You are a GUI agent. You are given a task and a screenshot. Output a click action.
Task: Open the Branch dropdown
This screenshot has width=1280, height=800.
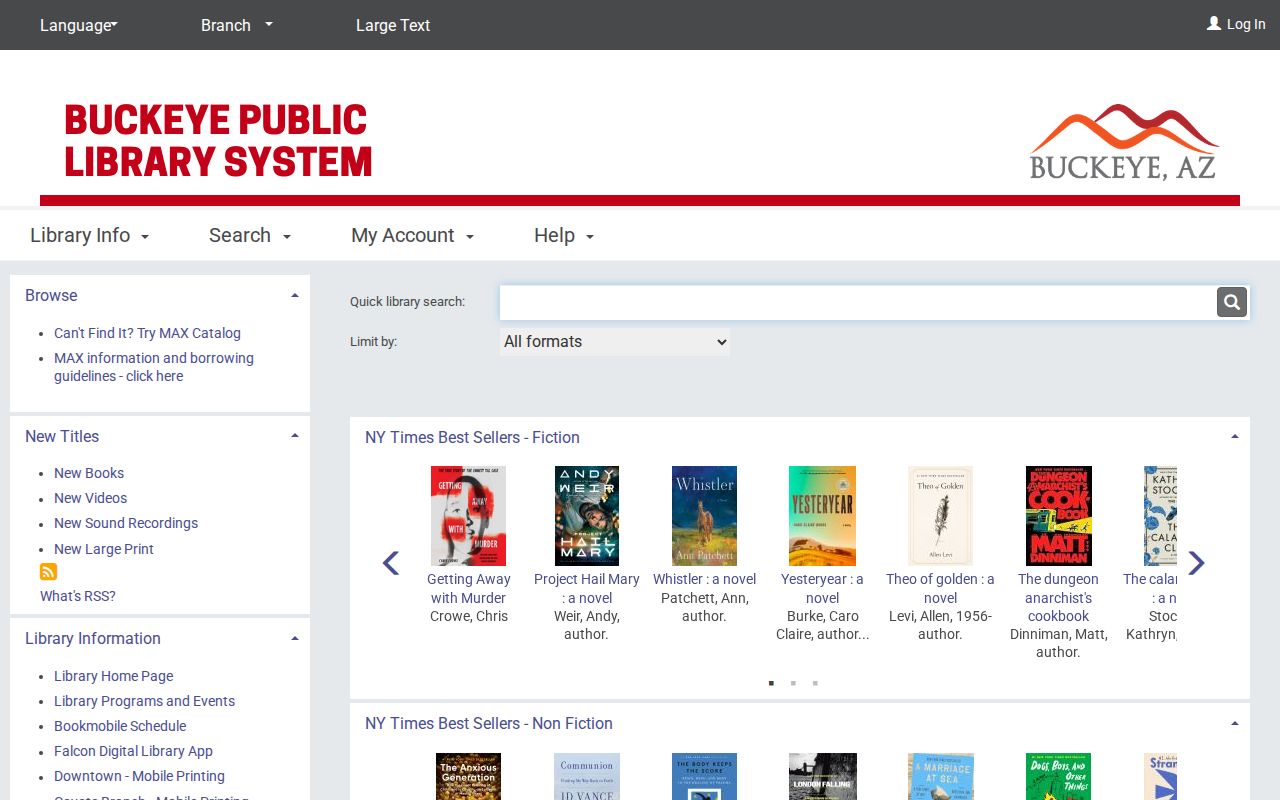237,25
